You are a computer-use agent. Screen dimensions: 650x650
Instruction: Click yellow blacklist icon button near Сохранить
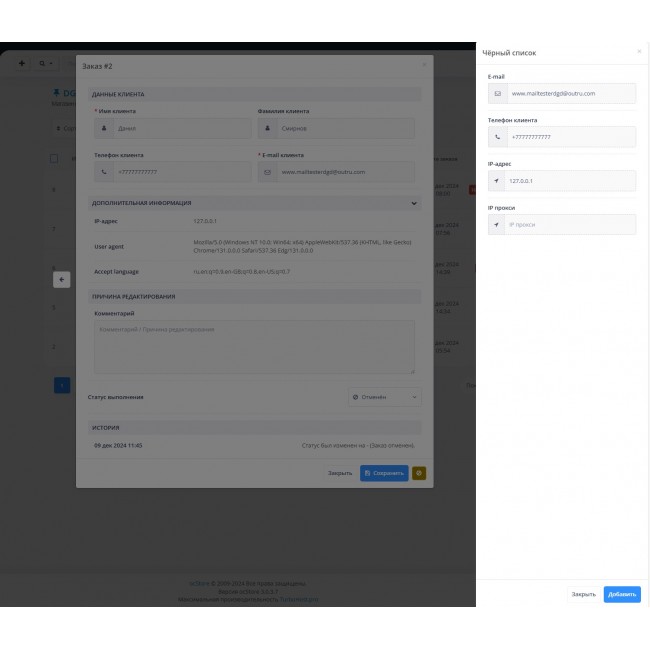point(419,473)
